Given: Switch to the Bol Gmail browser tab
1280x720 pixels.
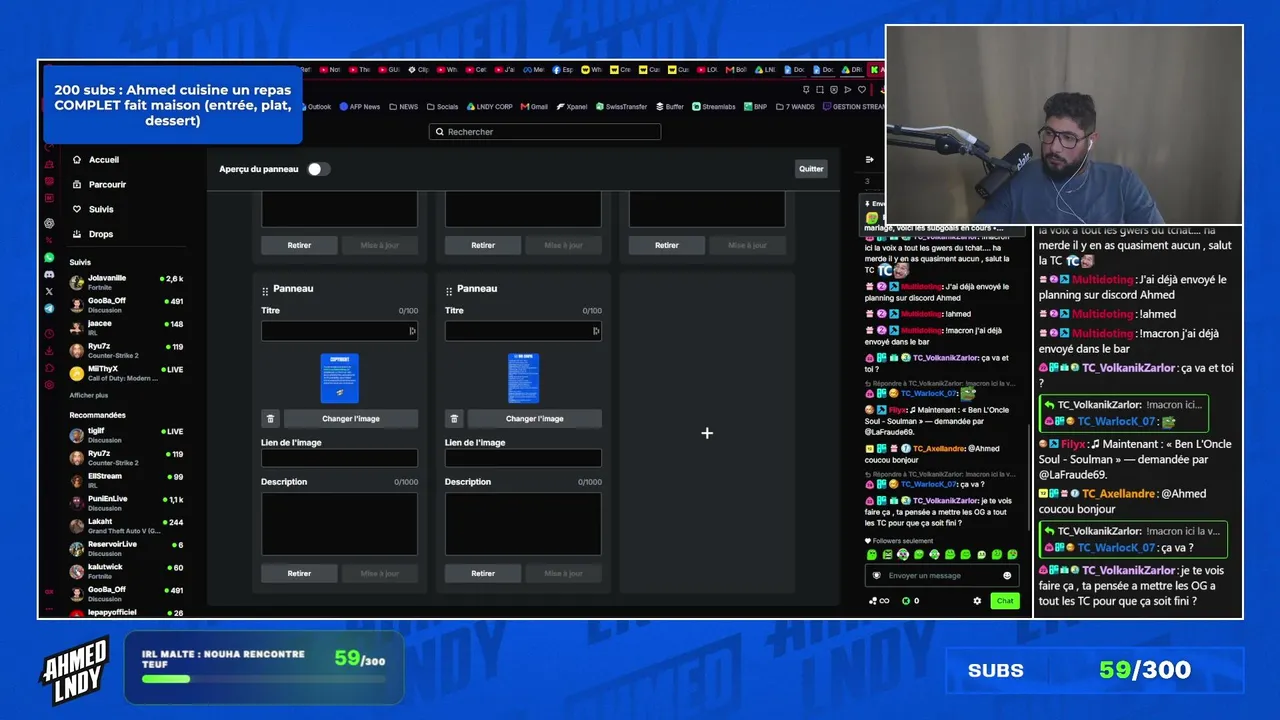Looking at the screenshot, I should [x=737, y=70].
